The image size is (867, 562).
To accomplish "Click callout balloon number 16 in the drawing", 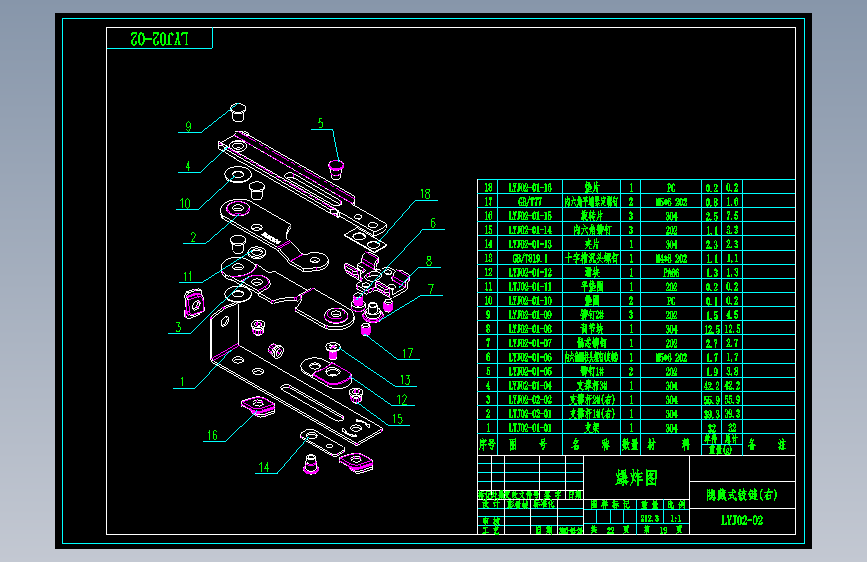I will [x=212, y=435].
